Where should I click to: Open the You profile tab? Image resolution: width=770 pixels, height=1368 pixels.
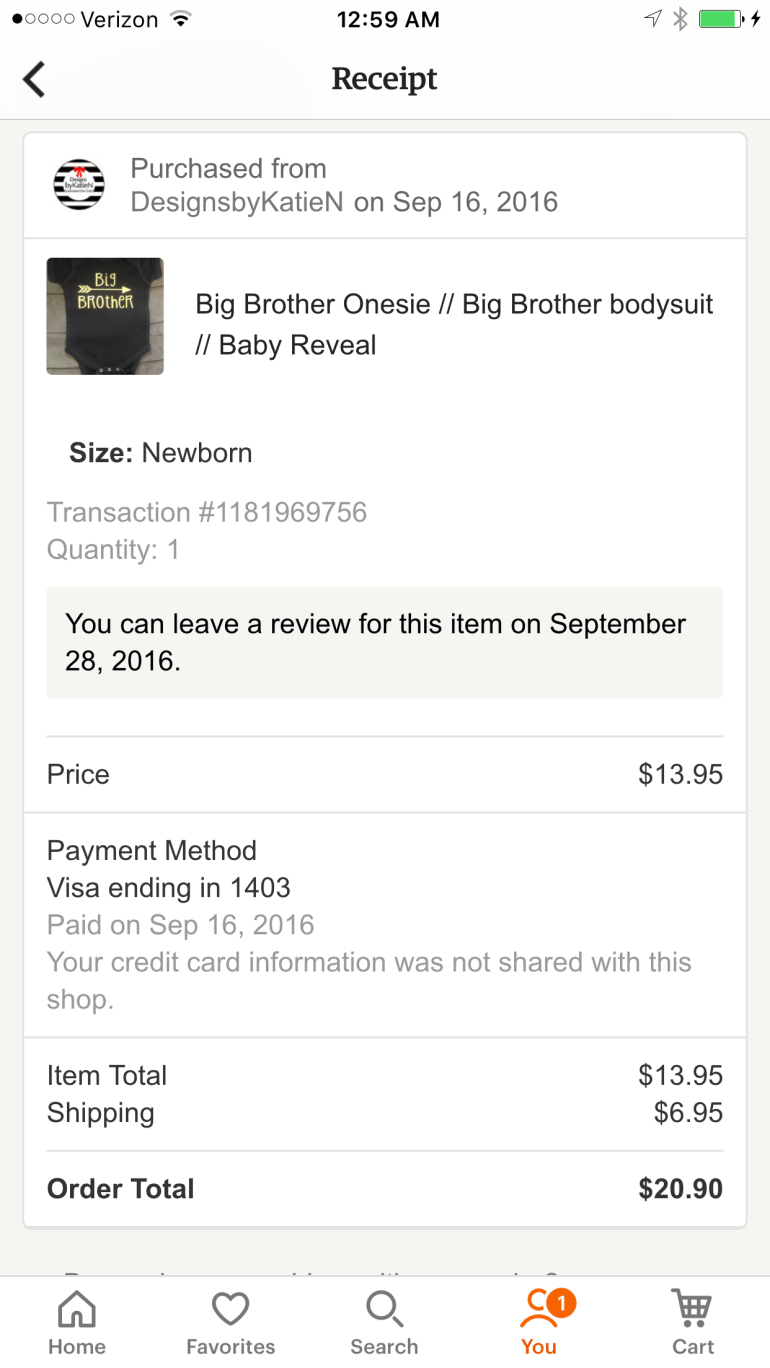click(x=538, y=1322)
